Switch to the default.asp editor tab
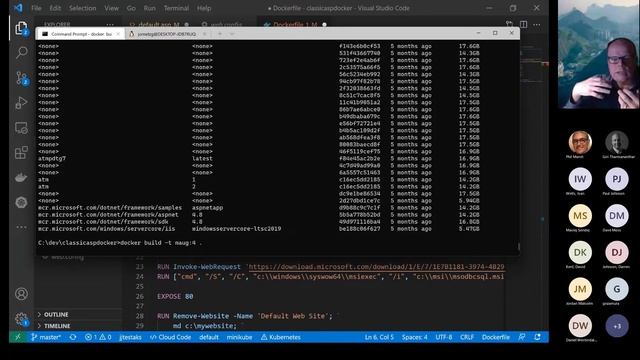The width and height of the screenshot is (640, 360). [159, 24]
